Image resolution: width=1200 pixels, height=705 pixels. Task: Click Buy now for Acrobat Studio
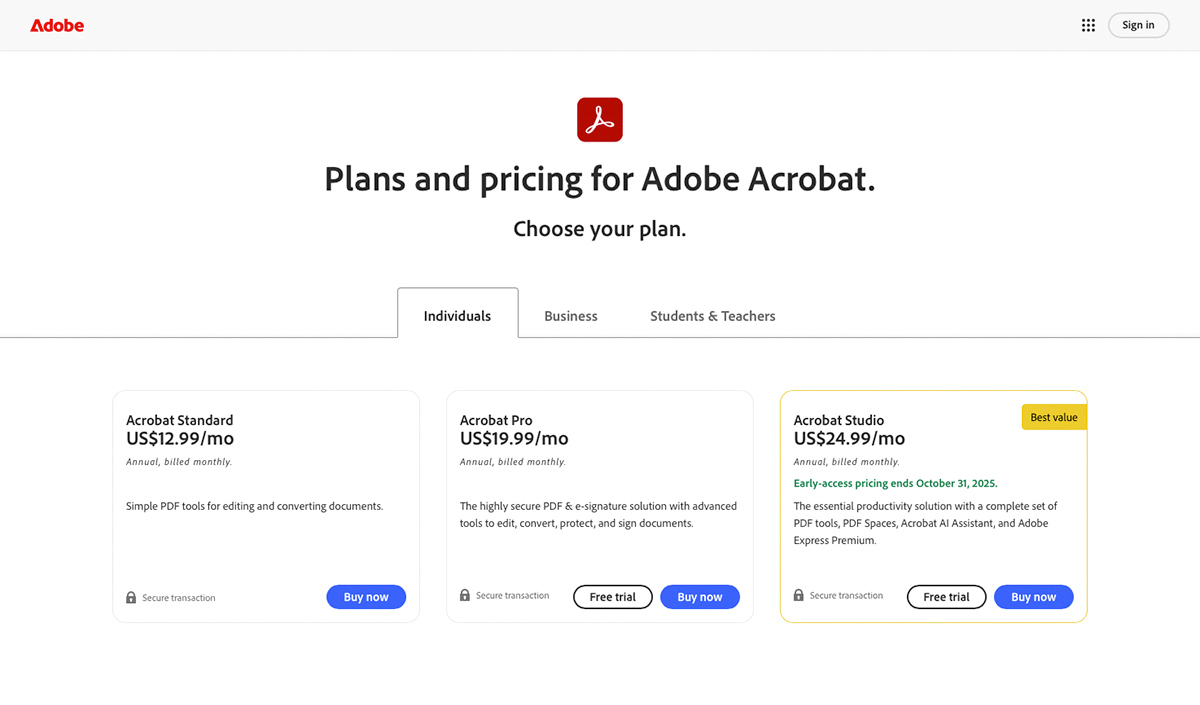pos(1033,596)
